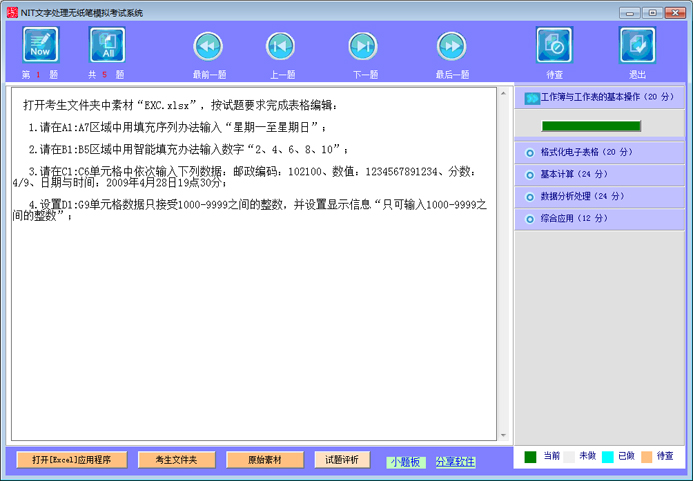The height and width of the screenshot is (481, 693).
Task: Click the app icon in title bar
Action: click(12, 12)
